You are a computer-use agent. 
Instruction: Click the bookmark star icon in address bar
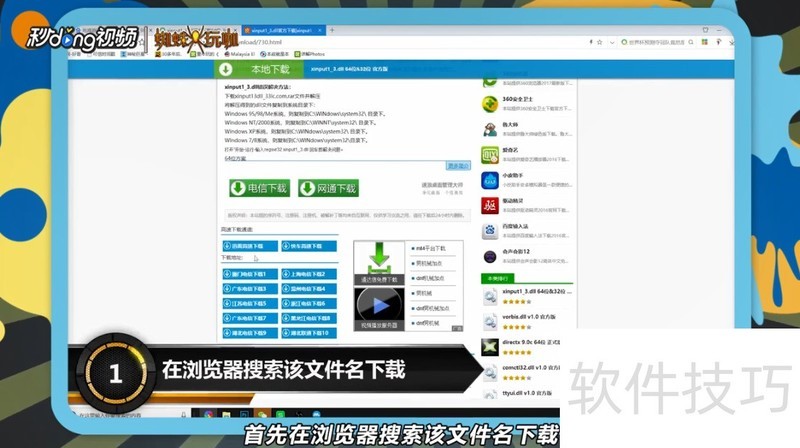click(x=599, y=42)
